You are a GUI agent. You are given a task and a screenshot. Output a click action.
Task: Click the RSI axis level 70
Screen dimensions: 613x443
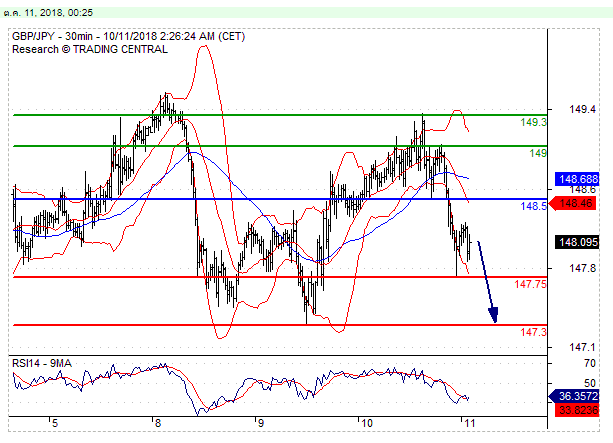[590, 363]
